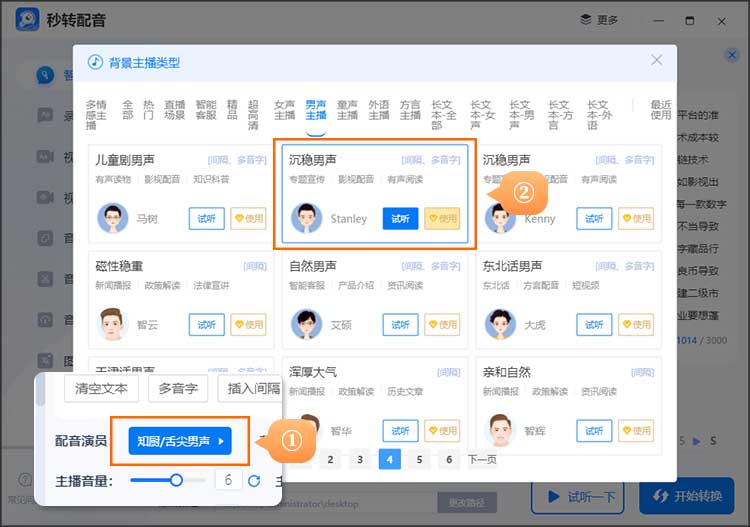Viewport: 750px width, 527px height.
Task: Preview Kenny voice with 试听 button
Action: (594, 219)
